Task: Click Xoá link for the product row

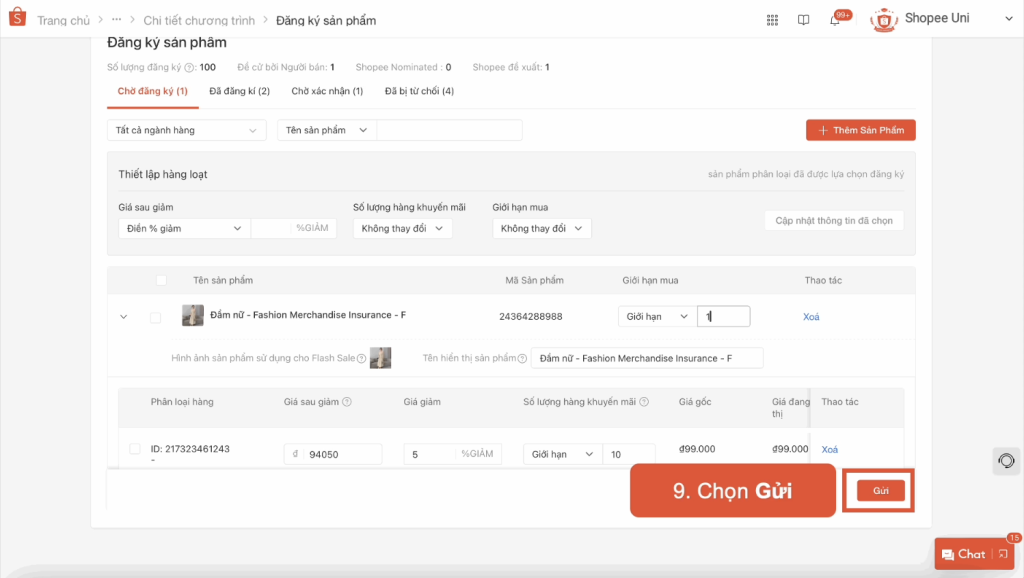Action: click(x=811, y=316)
